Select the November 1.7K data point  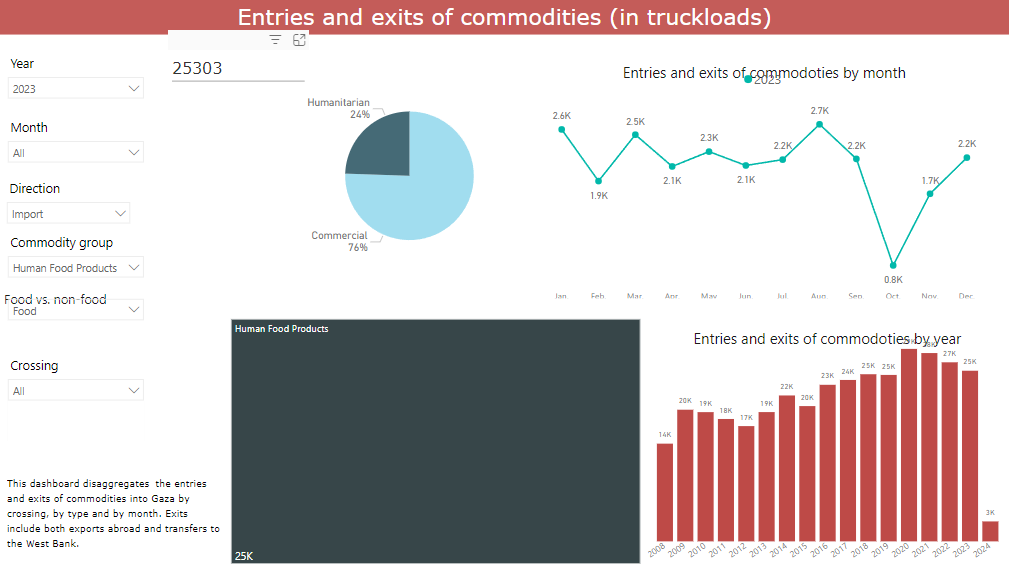930,194
